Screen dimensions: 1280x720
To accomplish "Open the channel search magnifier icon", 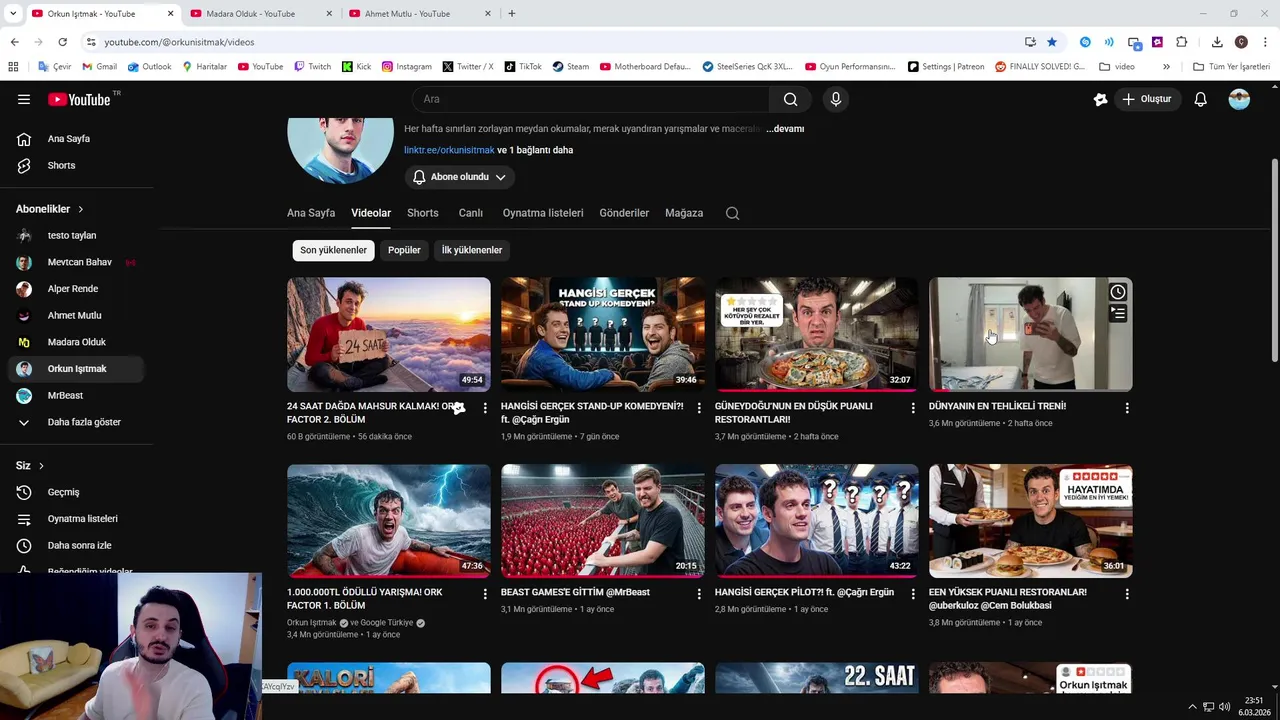I will pyautogui.click(x=732, y=213).
